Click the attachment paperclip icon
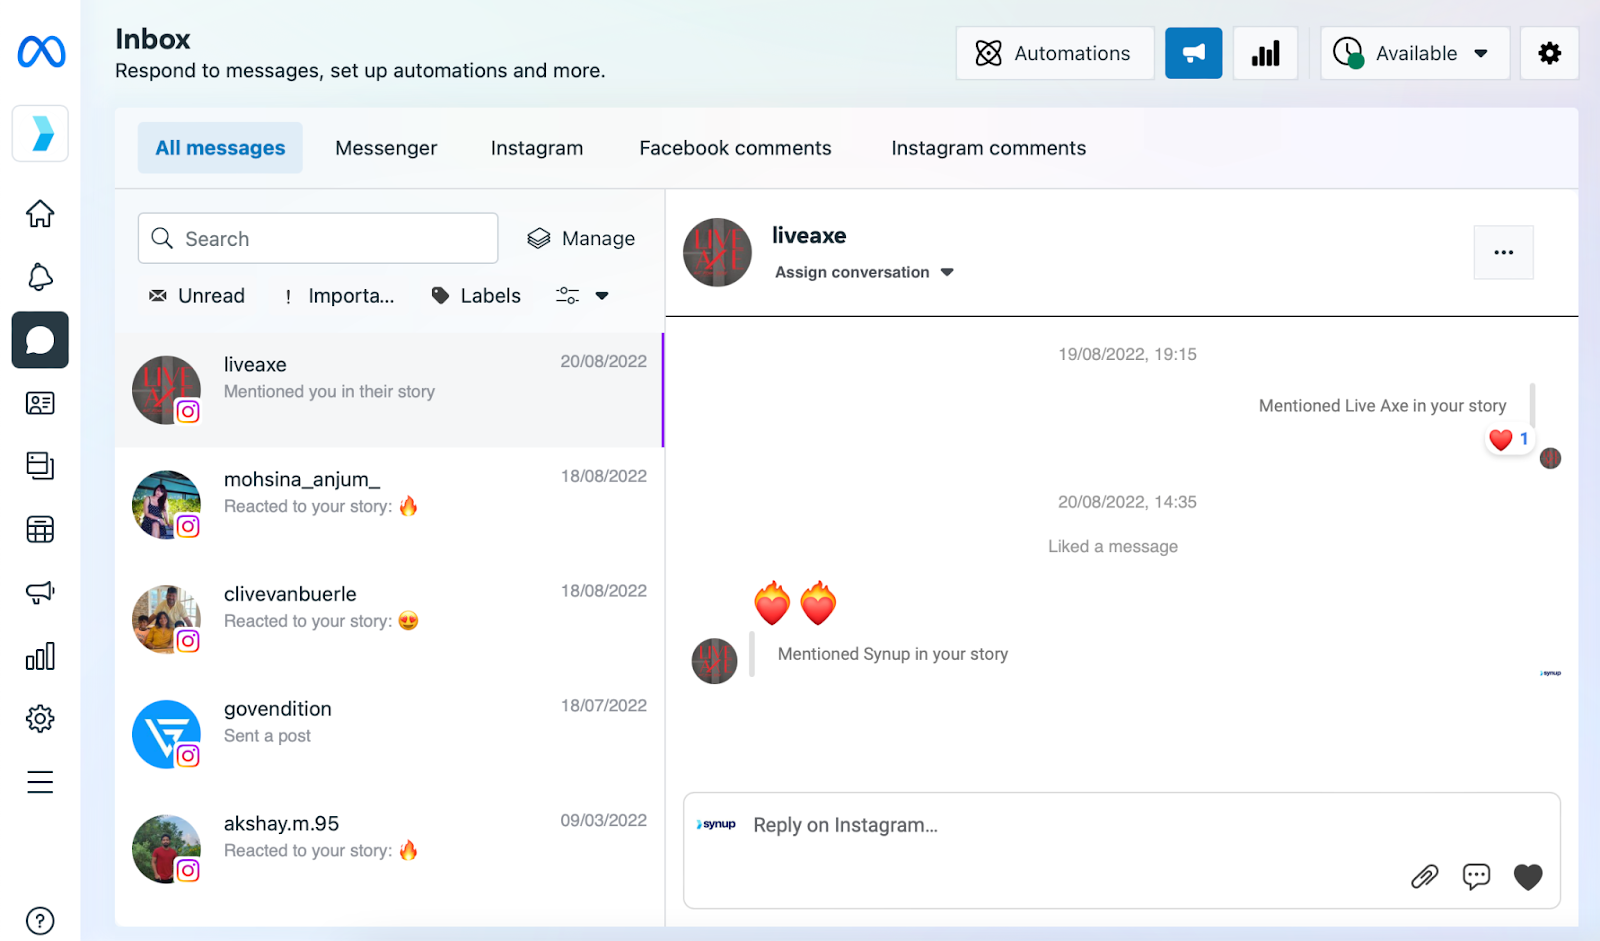The image size is (1600, 941). click(1424, 877)
